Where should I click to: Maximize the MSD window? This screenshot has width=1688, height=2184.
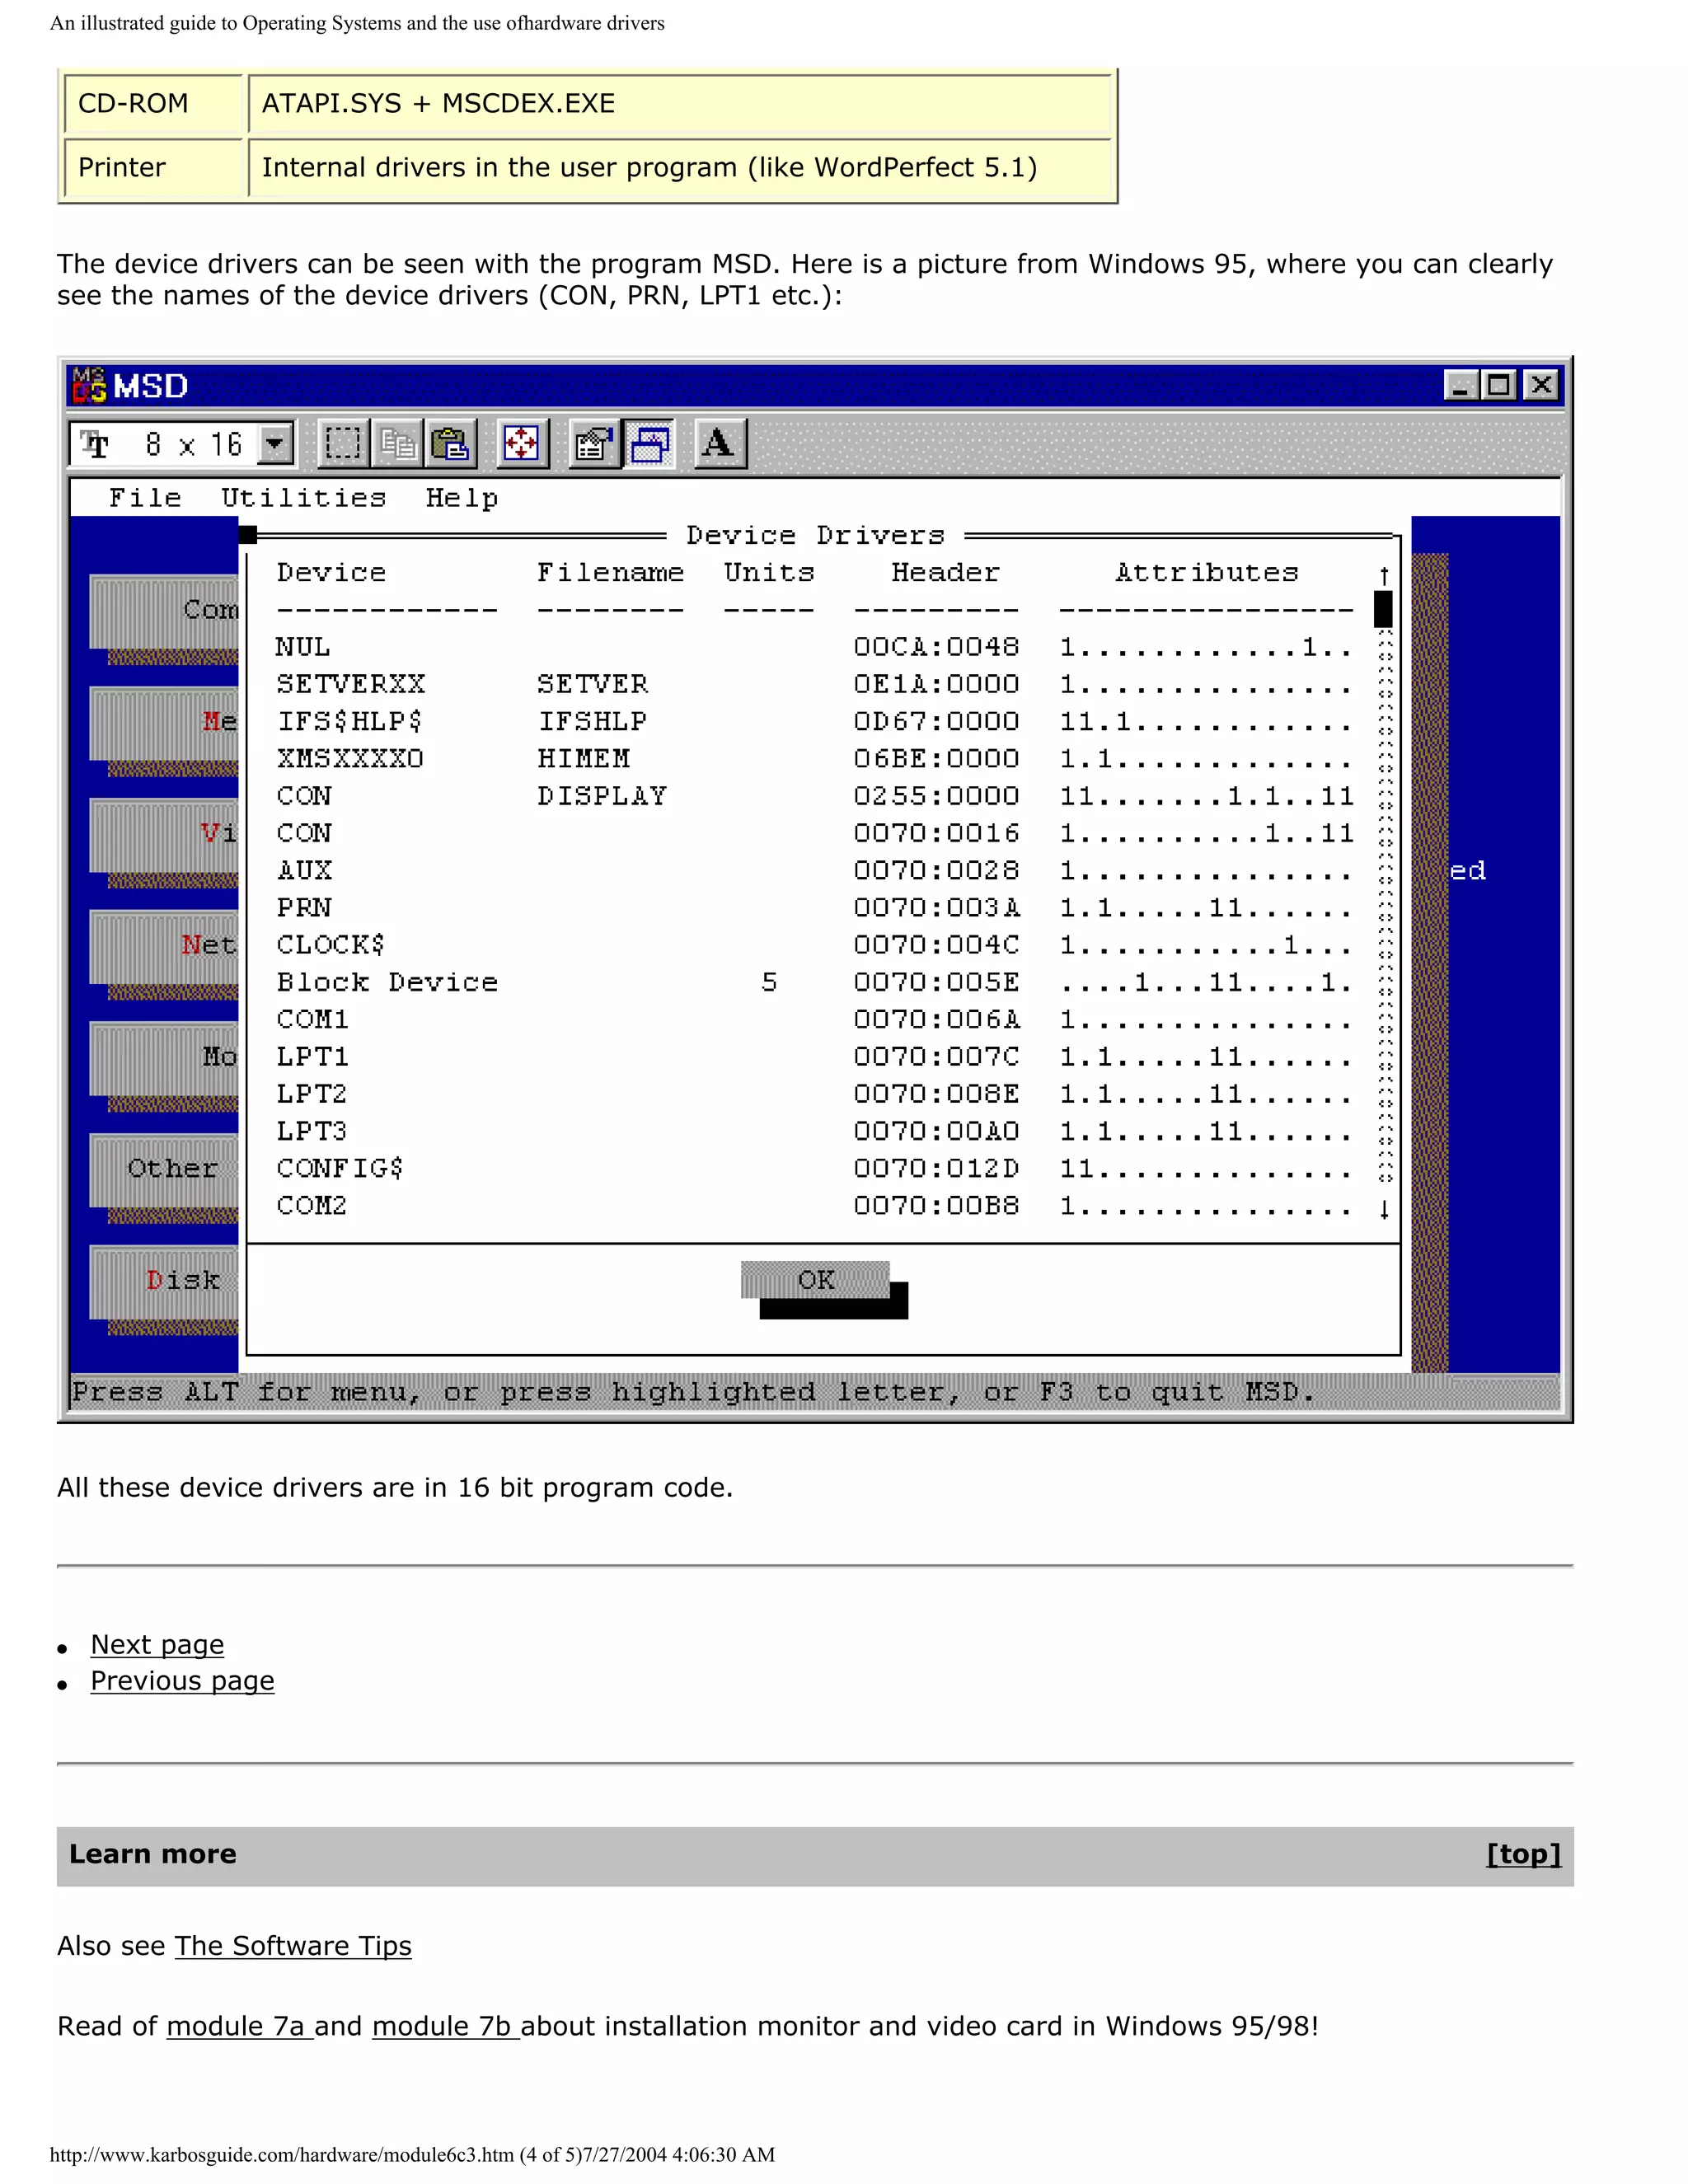pos(1499,386)
